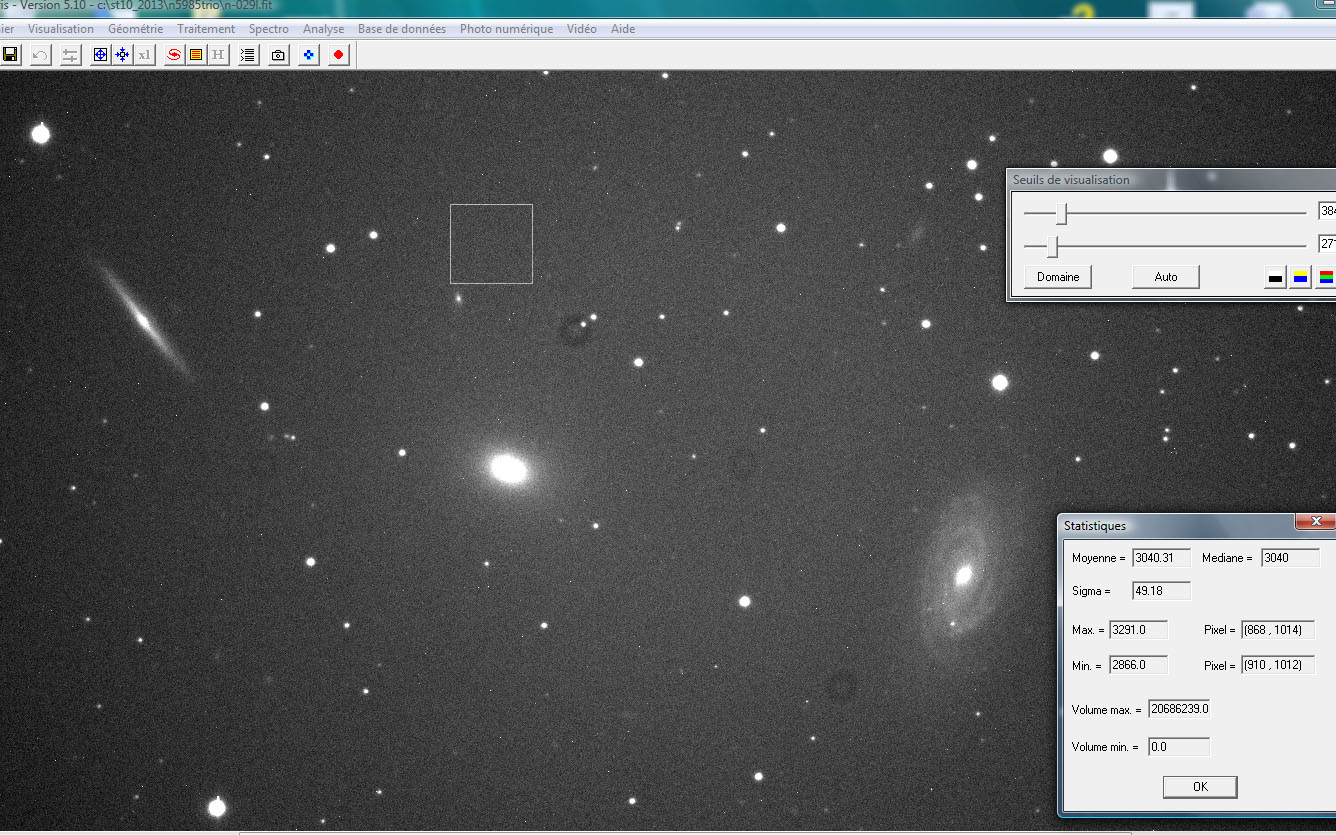The height and width of the screenshot is (835, 1336).
Task: Open the Visualisation menu
Action: click(x=61, y=29)
